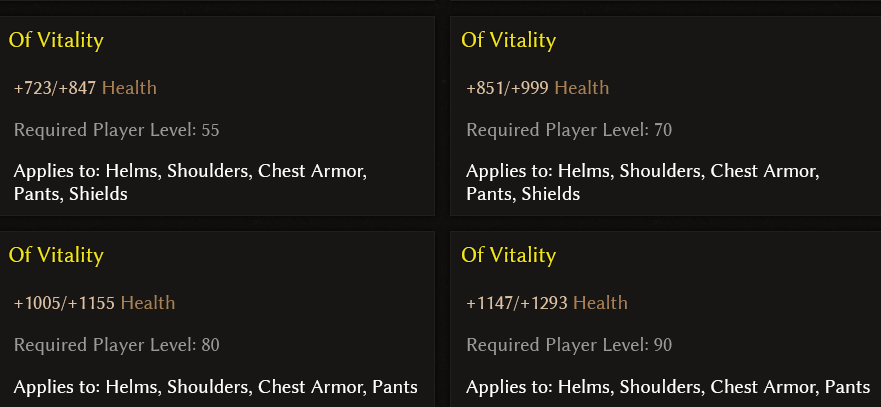881x407 pixels.
Task: Select the +1005/+1155 Health value
Action: [94, 304]
